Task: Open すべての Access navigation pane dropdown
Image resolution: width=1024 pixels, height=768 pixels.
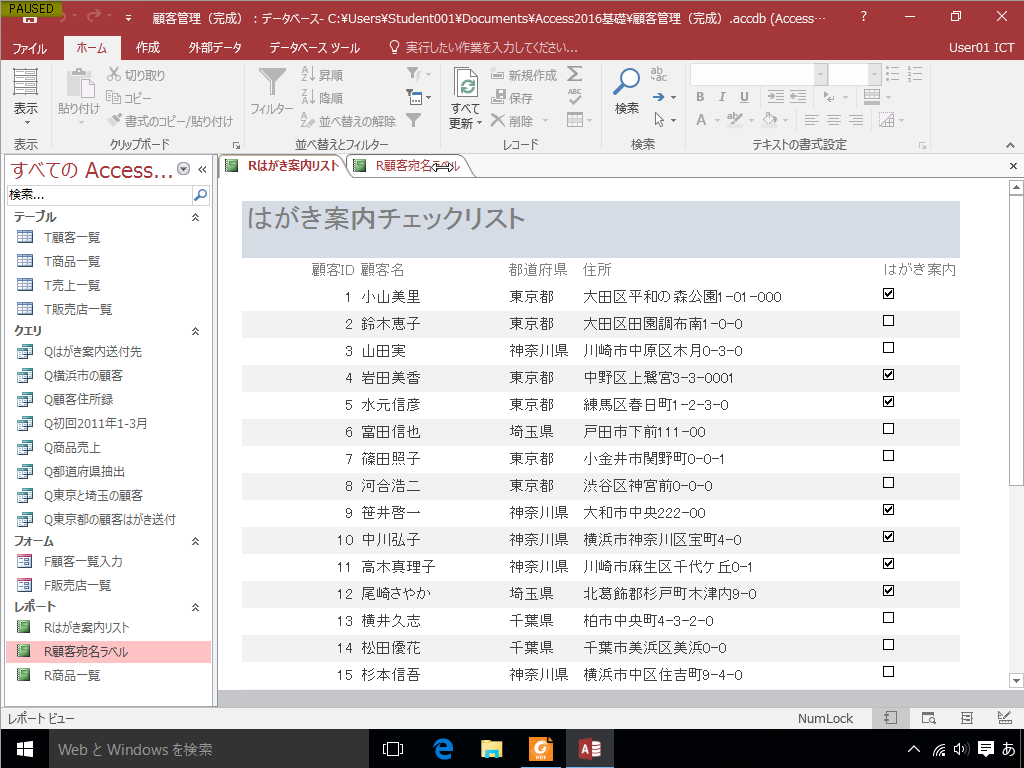Action: [183, 170]
